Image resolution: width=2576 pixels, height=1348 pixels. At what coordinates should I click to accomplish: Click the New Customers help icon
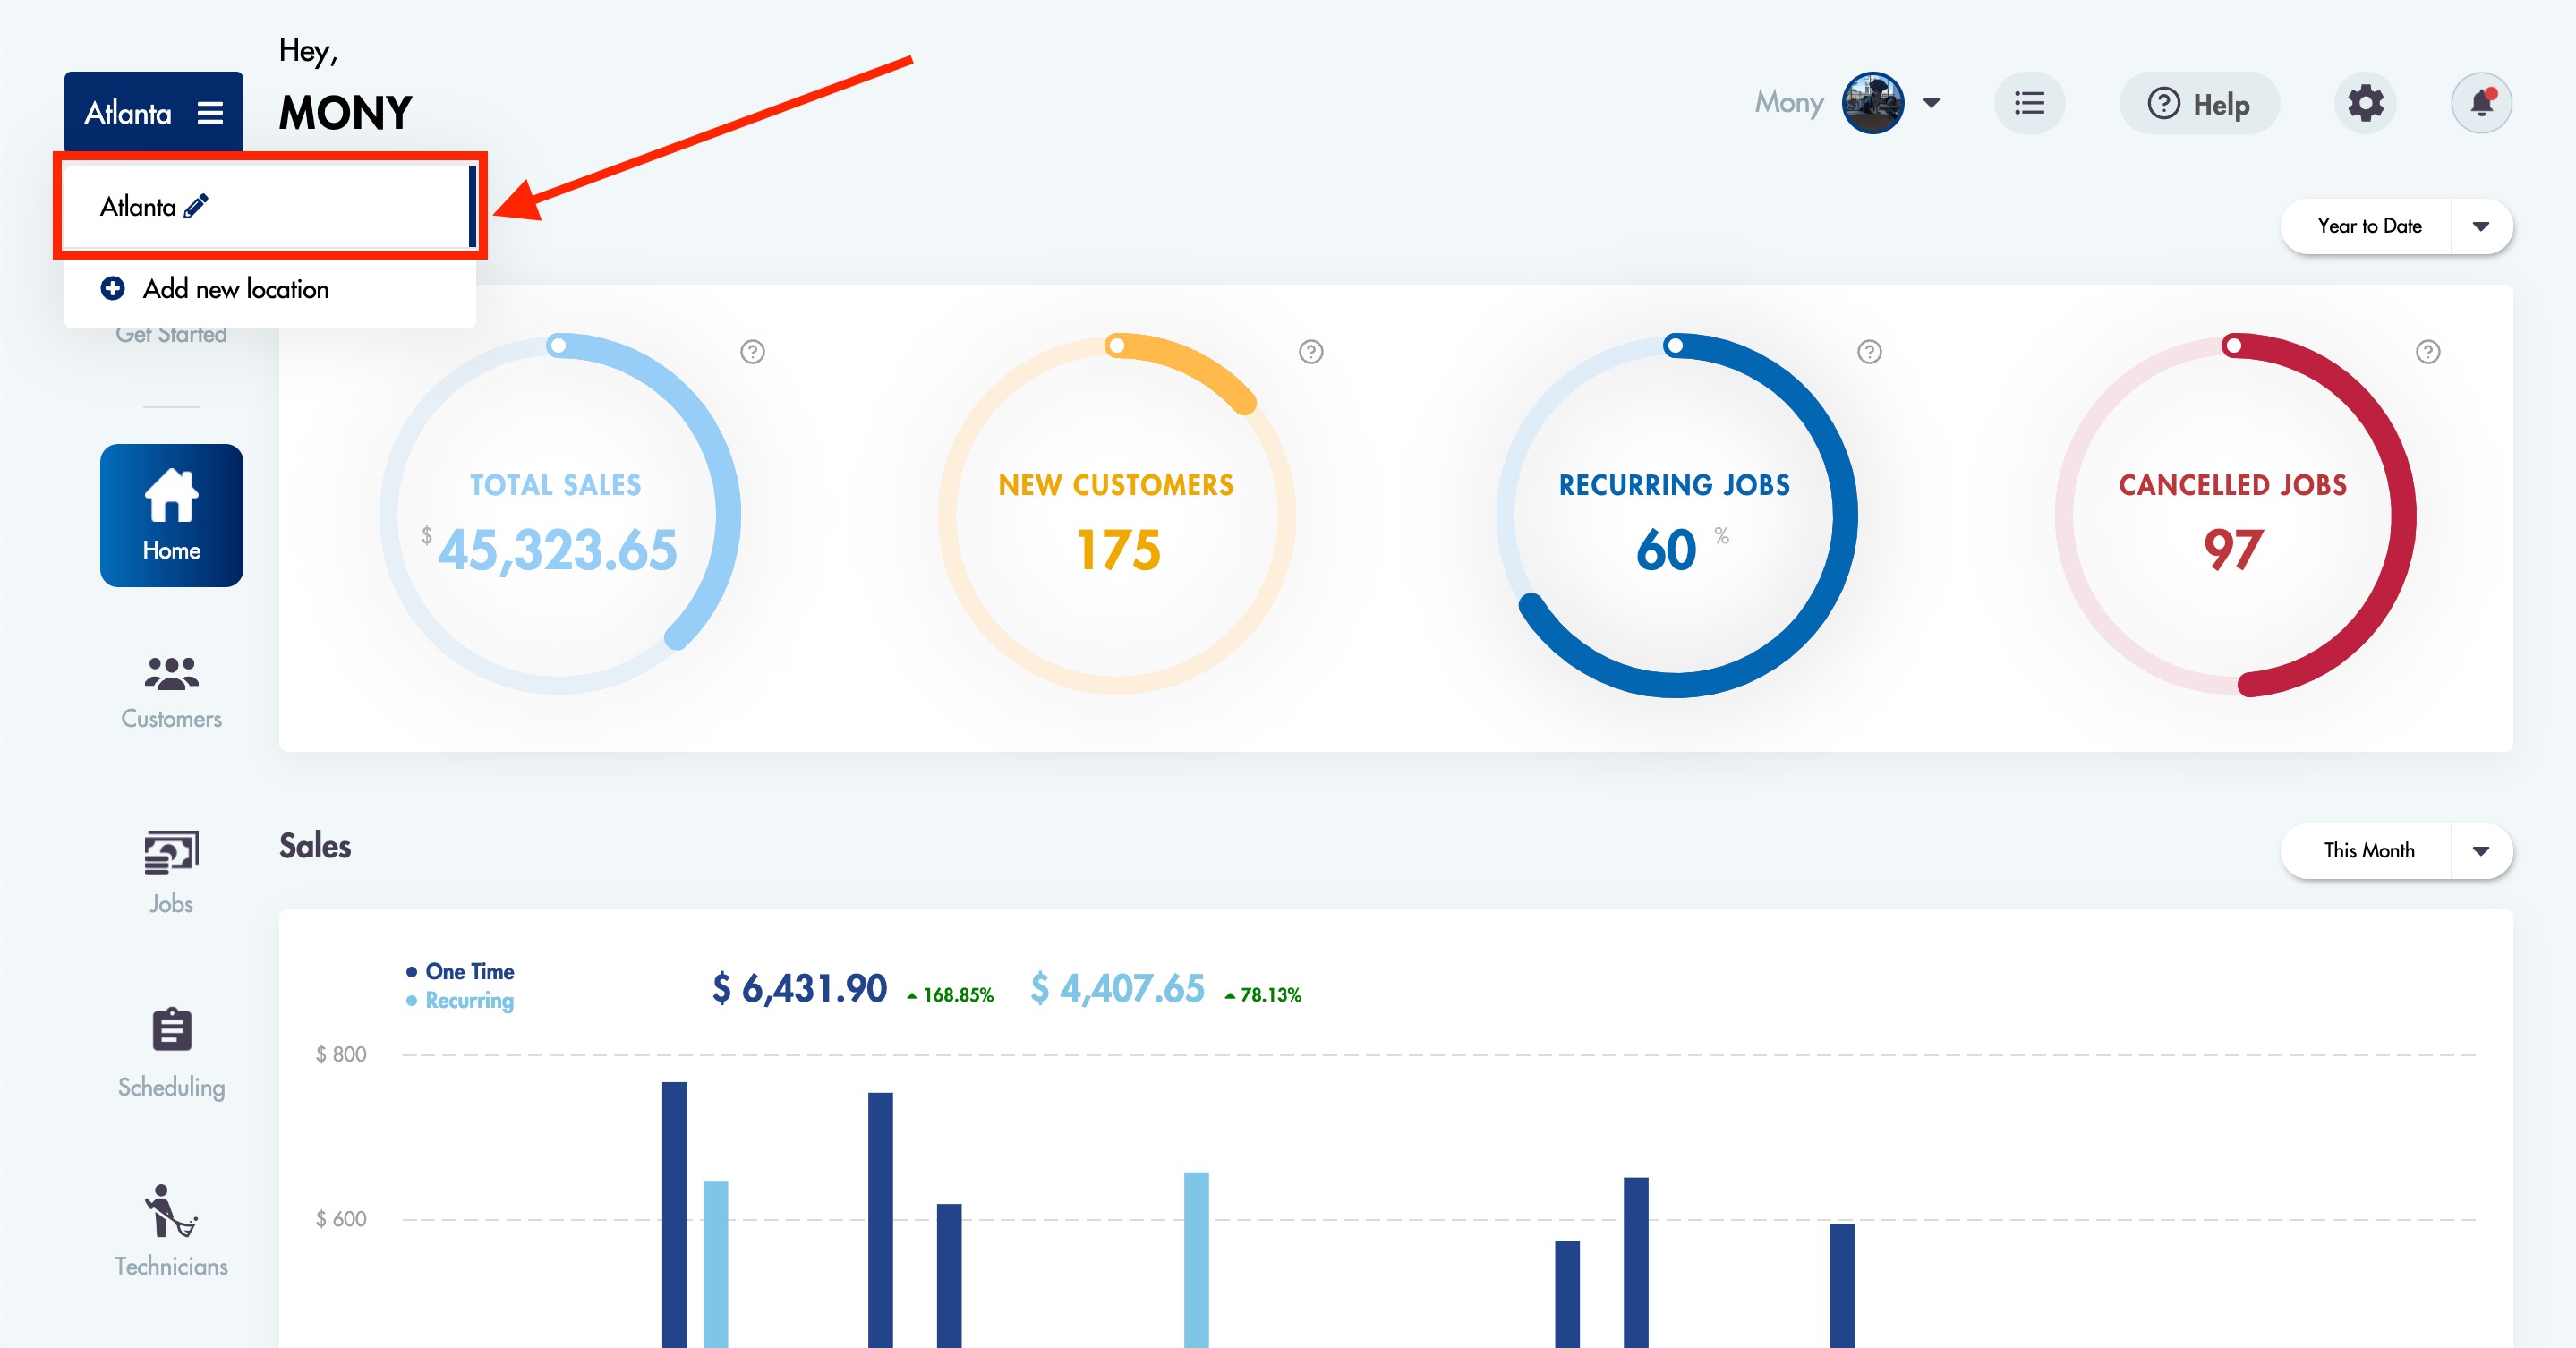point(1311,352)
